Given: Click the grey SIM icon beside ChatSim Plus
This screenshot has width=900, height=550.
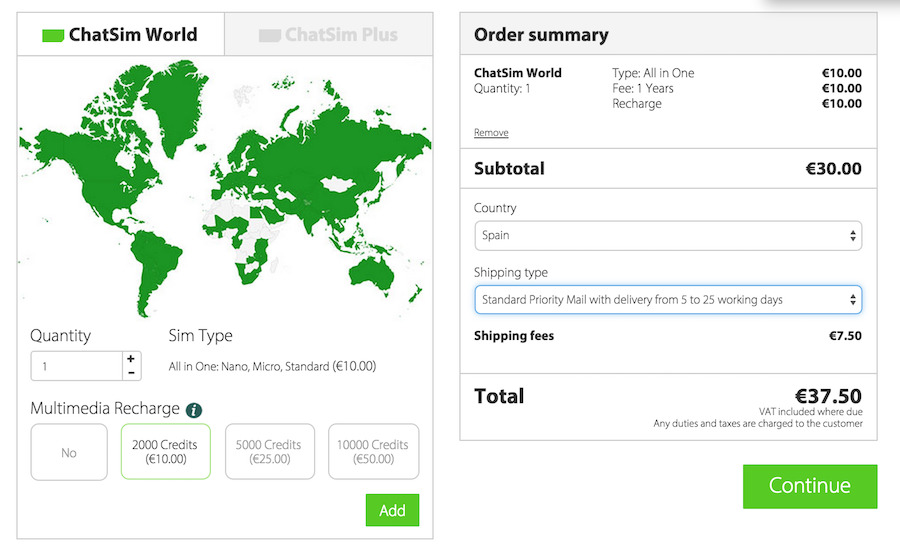Looking at the screenshot, I should tap(269, 35).
